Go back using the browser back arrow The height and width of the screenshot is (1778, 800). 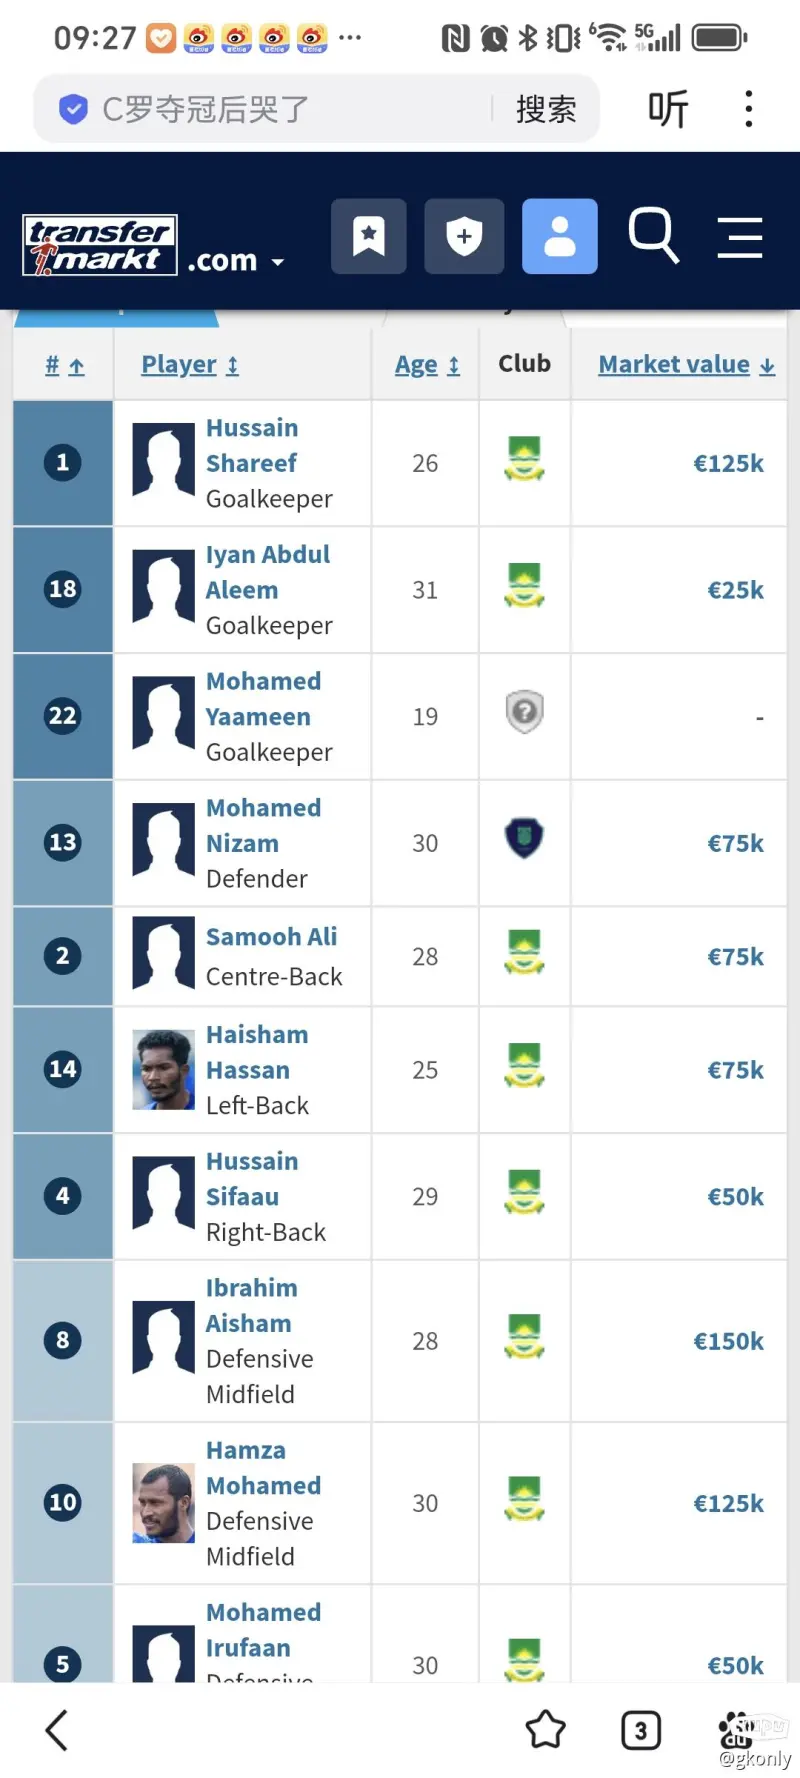pos(57,1729)
